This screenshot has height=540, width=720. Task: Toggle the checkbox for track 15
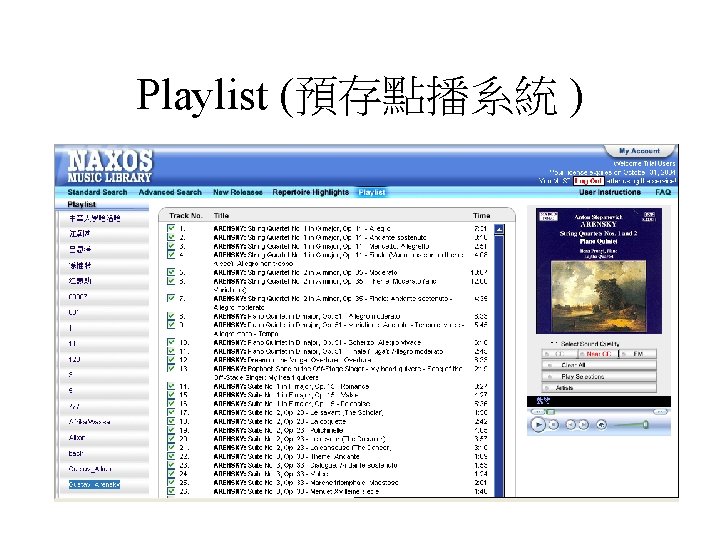[x=171, y=394]
